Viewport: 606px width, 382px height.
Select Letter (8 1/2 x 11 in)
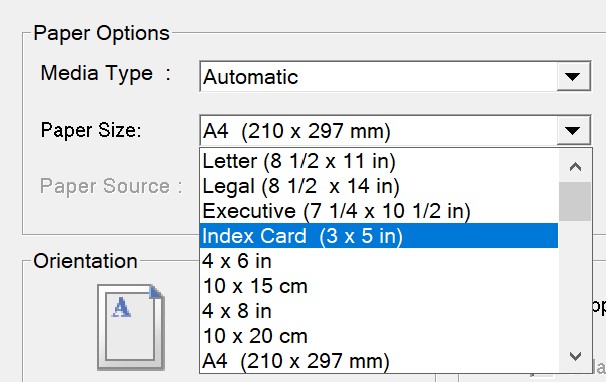379,161
